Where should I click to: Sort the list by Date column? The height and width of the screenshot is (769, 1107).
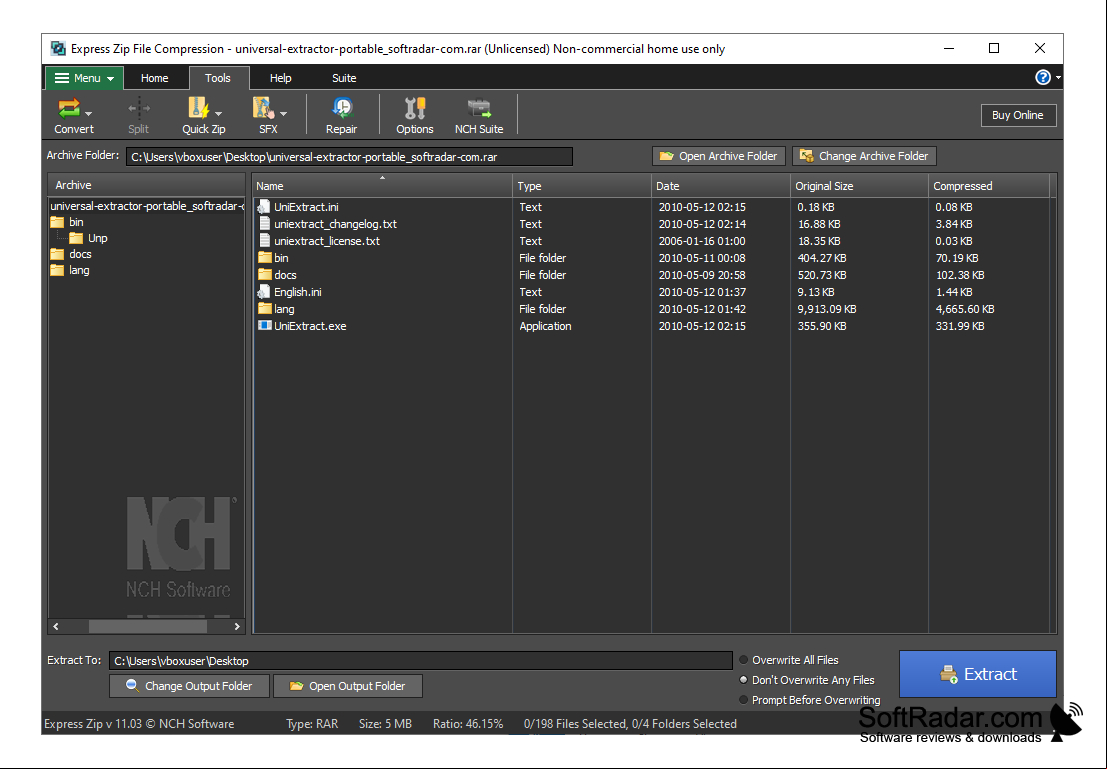click(721, 186)
